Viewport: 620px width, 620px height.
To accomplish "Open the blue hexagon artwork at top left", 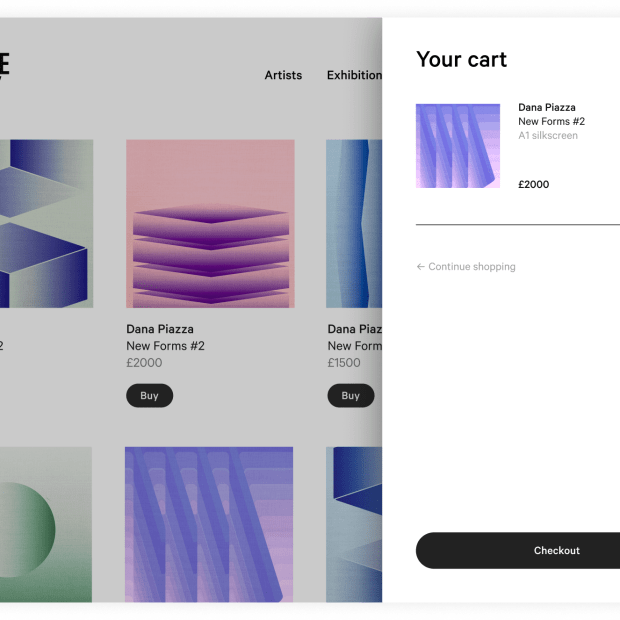I will pos(46,223).
